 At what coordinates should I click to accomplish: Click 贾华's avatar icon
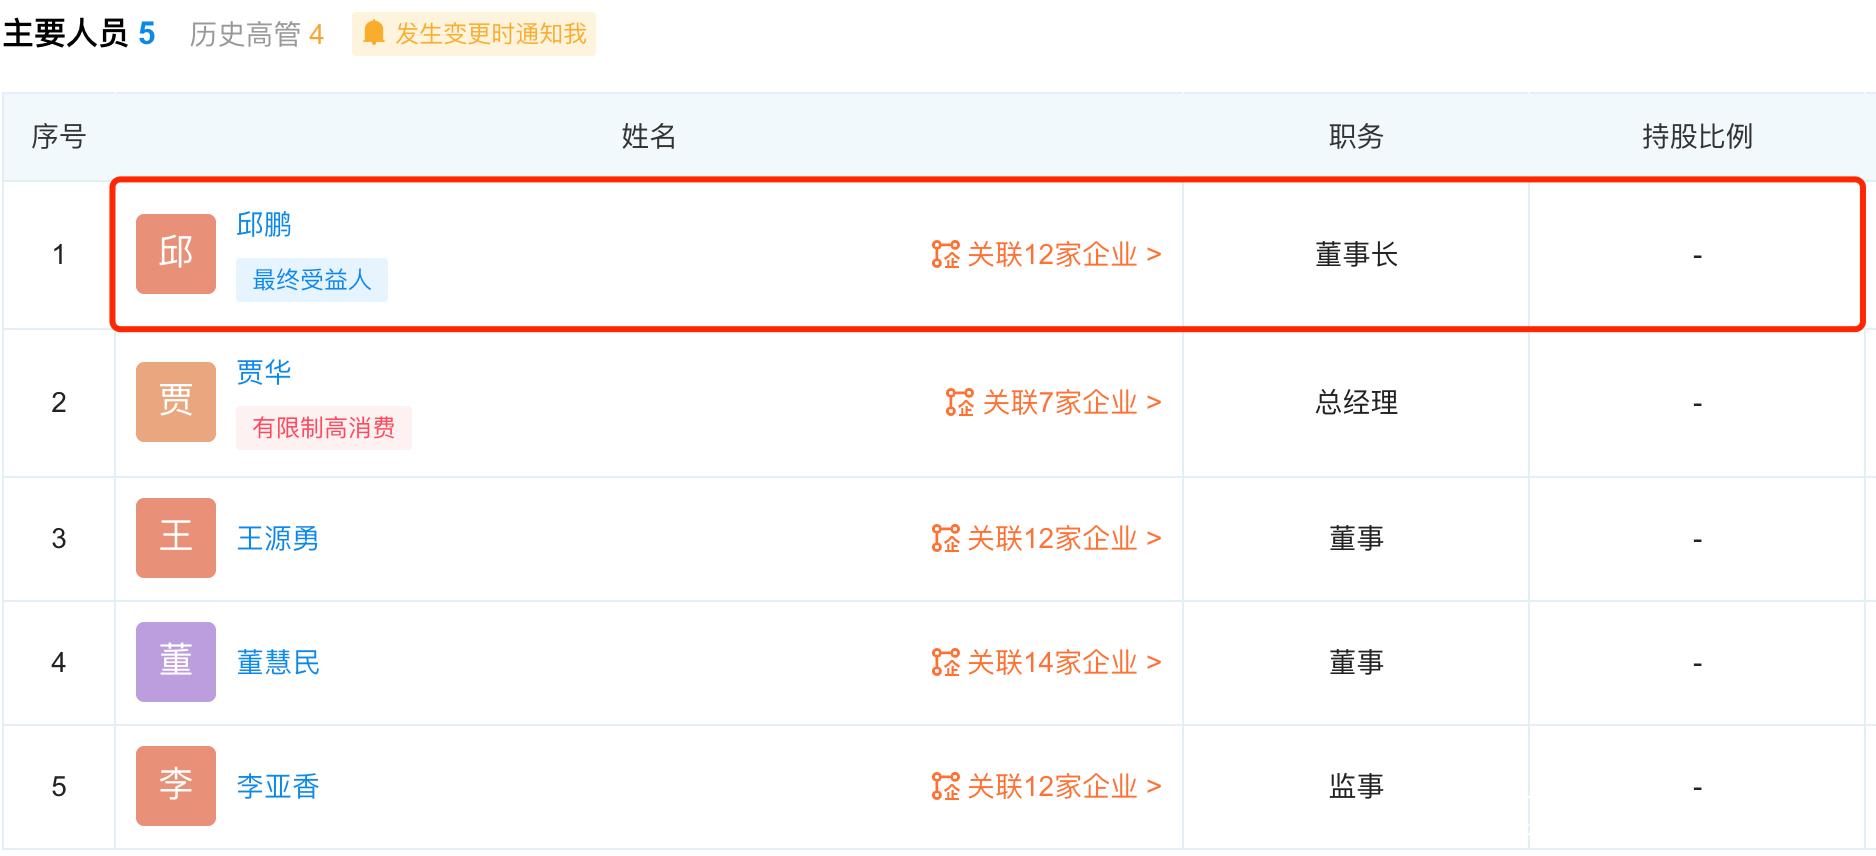tap(176, 402)
